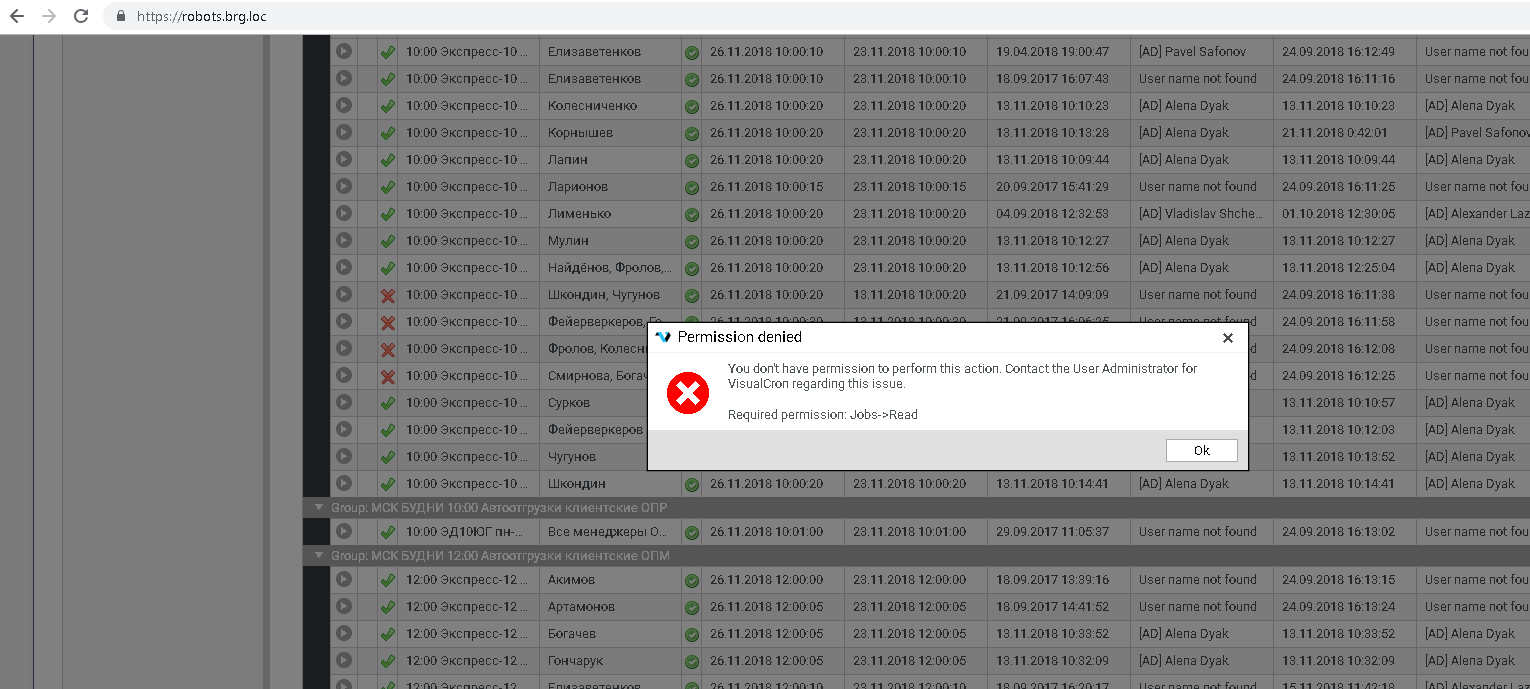
Task: Go back using browser back arrow
Action: 17,16
